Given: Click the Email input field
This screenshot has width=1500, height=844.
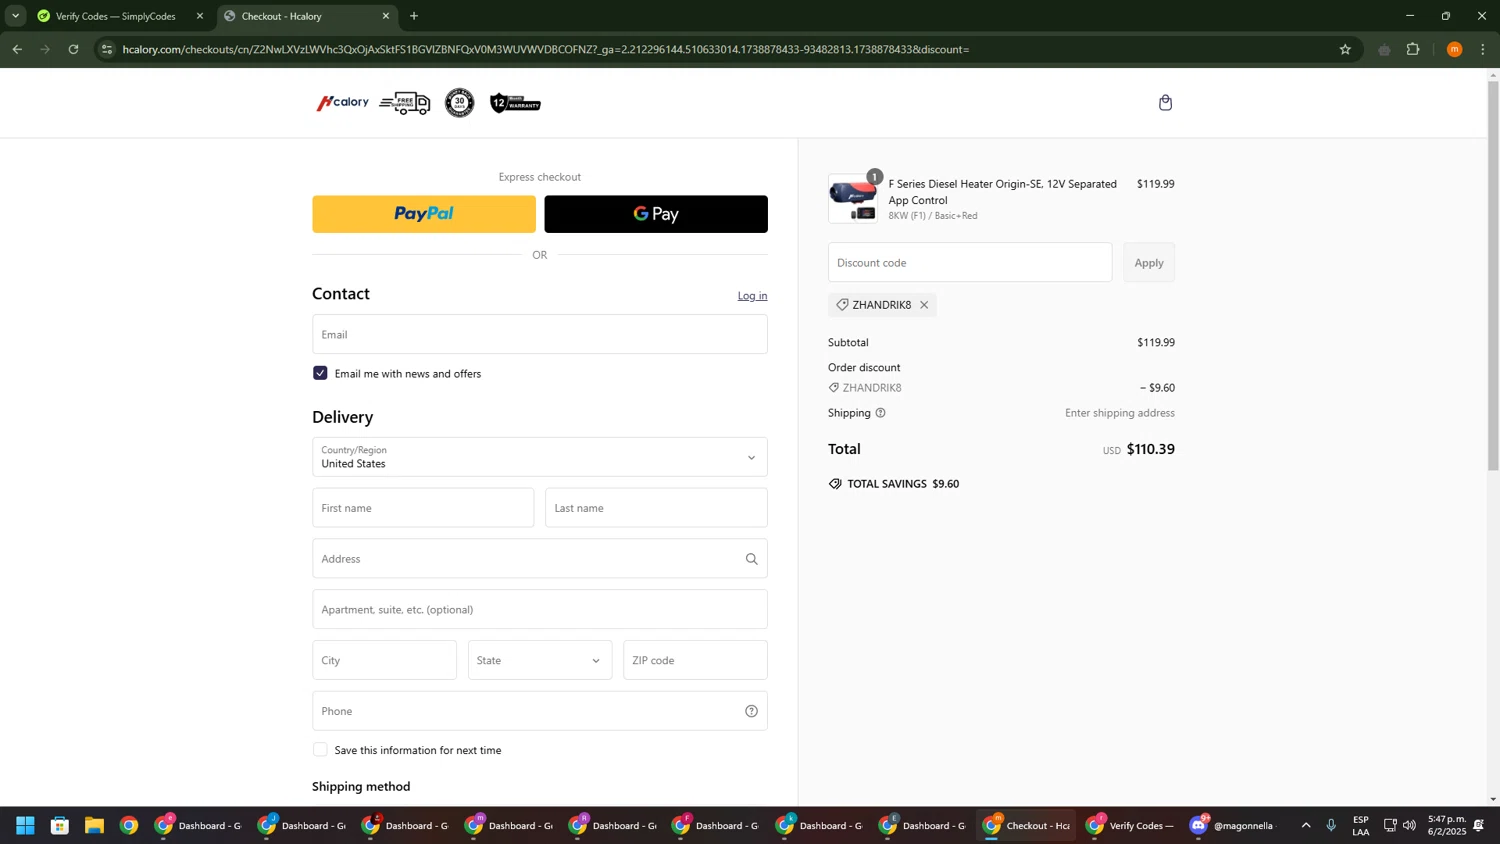Looking at the screenshot, I should (x=540, y=334).
